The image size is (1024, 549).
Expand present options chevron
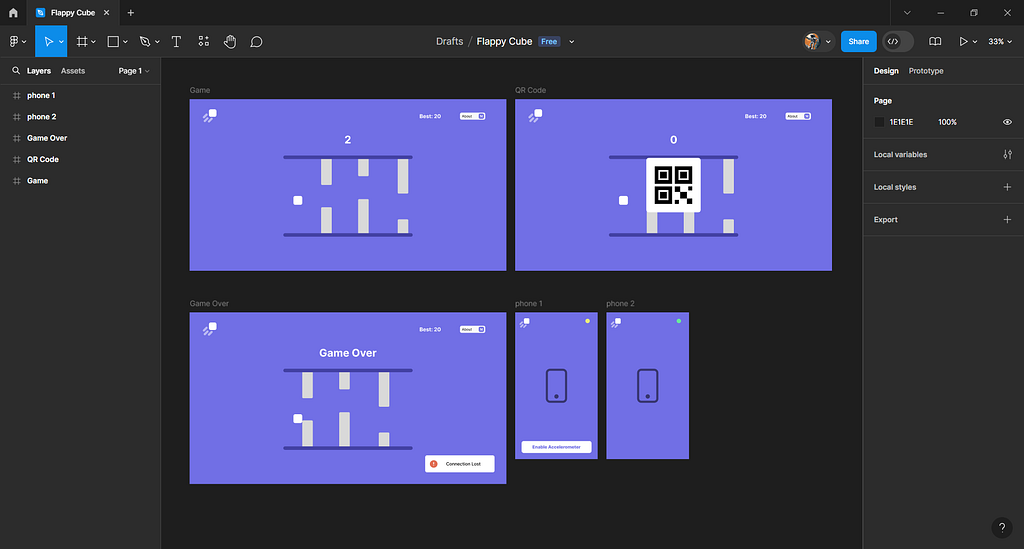pos(975,42)
